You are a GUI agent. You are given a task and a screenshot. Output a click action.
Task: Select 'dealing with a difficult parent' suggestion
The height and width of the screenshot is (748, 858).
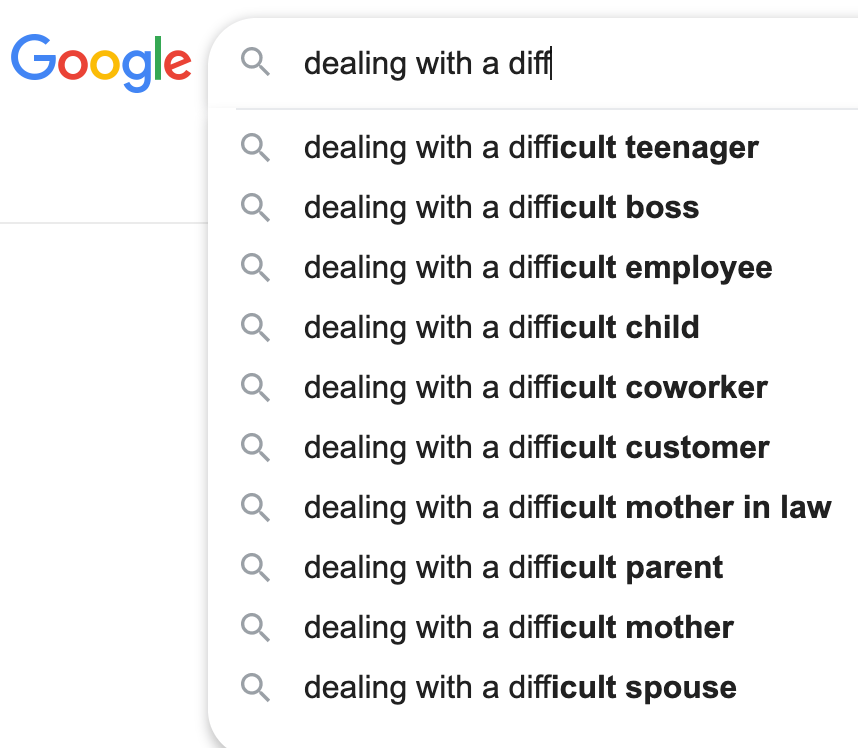pyautogui.click(x=513, y=568)
